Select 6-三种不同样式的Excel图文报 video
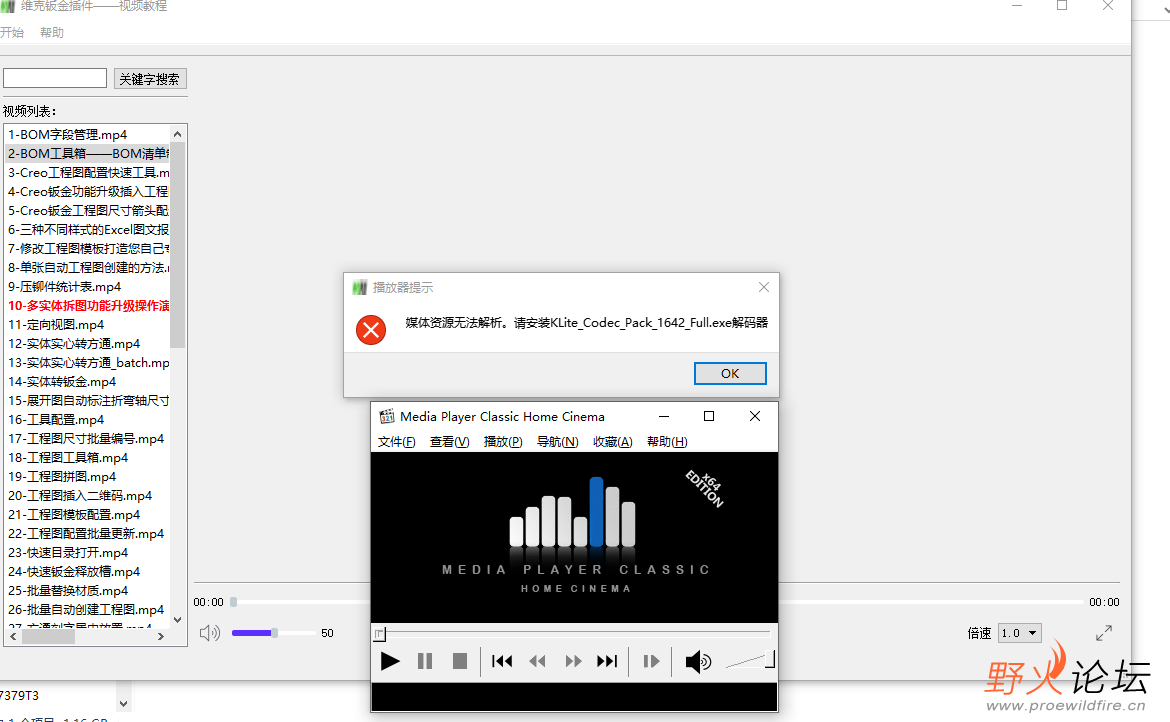 click(87, 230)
